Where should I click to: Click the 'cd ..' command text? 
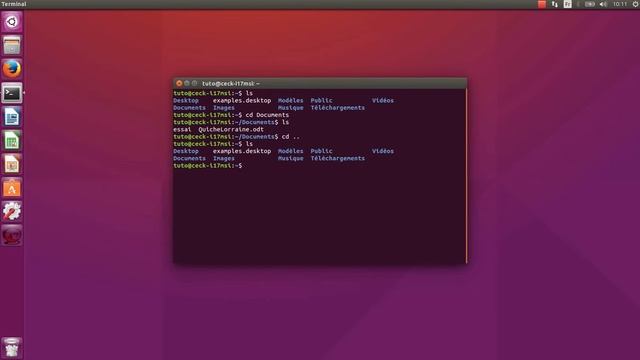[291, 137]
